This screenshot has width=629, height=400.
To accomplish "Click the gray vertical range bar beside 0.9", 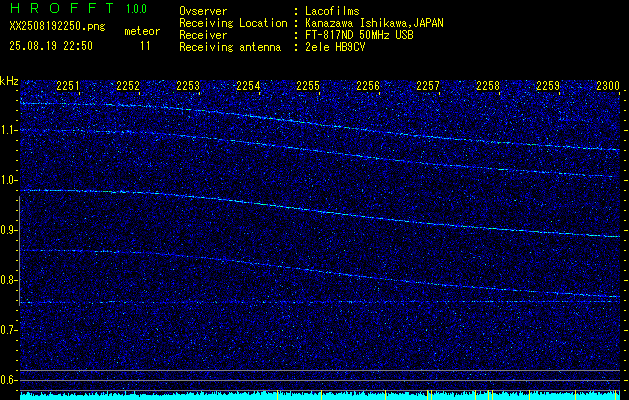I will [19, 251].
